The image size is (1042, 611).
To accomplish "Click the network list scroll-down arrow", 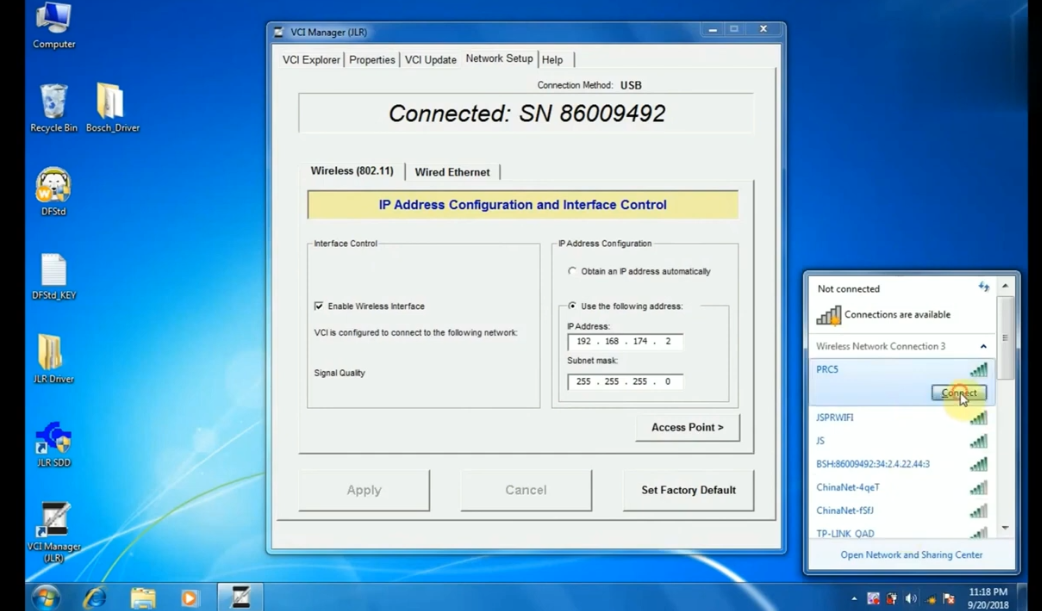I will 1005,528.
